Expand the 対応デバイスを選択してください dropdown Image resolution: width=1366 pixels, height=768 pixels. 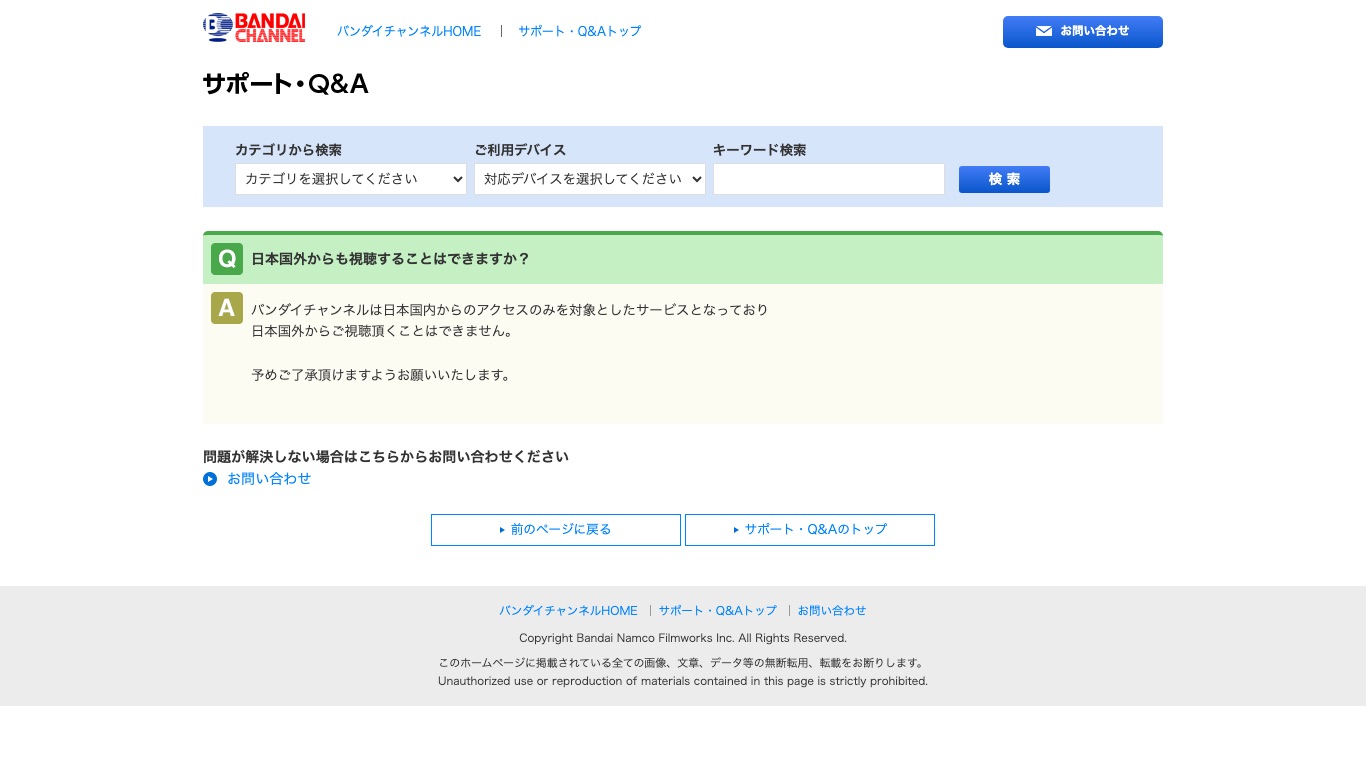(x=590, y=179)
